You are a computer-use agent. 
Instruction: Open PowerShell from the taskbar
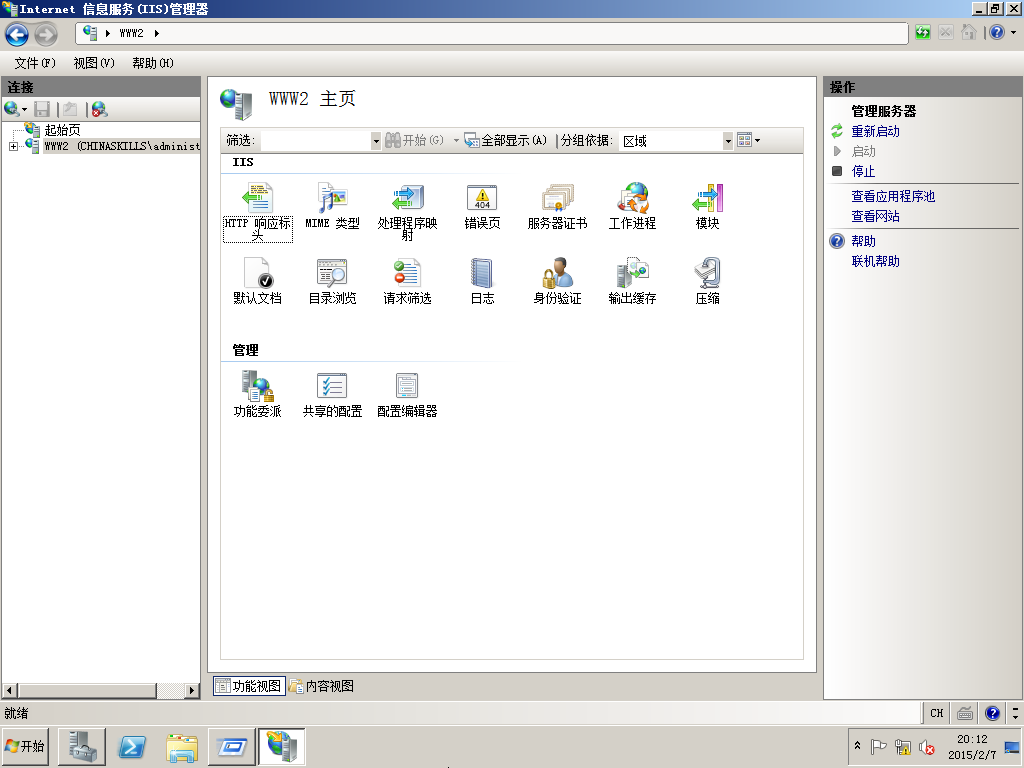pos(132,746)
